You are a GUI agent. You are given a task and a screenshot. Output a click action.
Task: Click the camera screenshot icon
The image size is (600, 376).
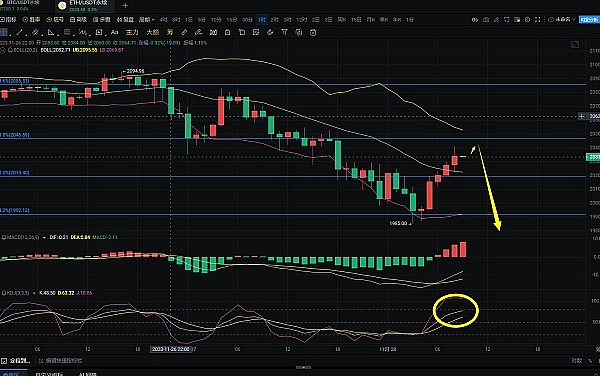(486, 20)
